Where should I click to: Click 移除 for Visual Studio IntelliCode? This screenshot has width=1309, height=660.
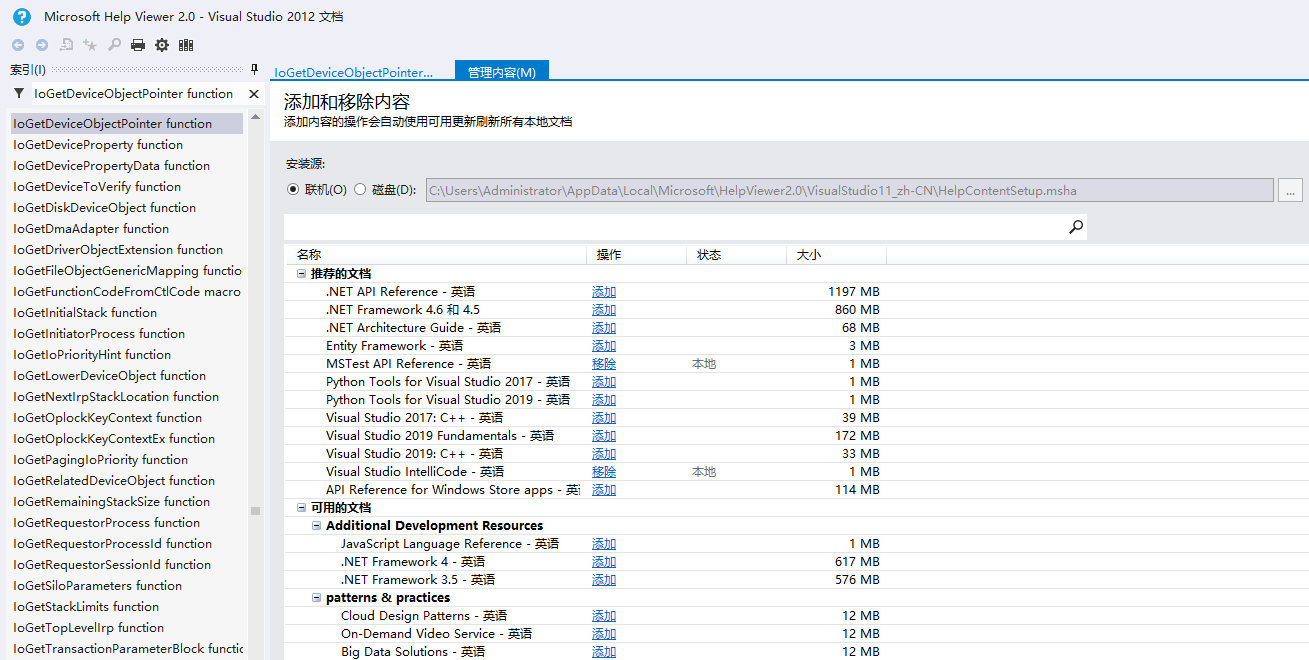click(x=603, y=471)
